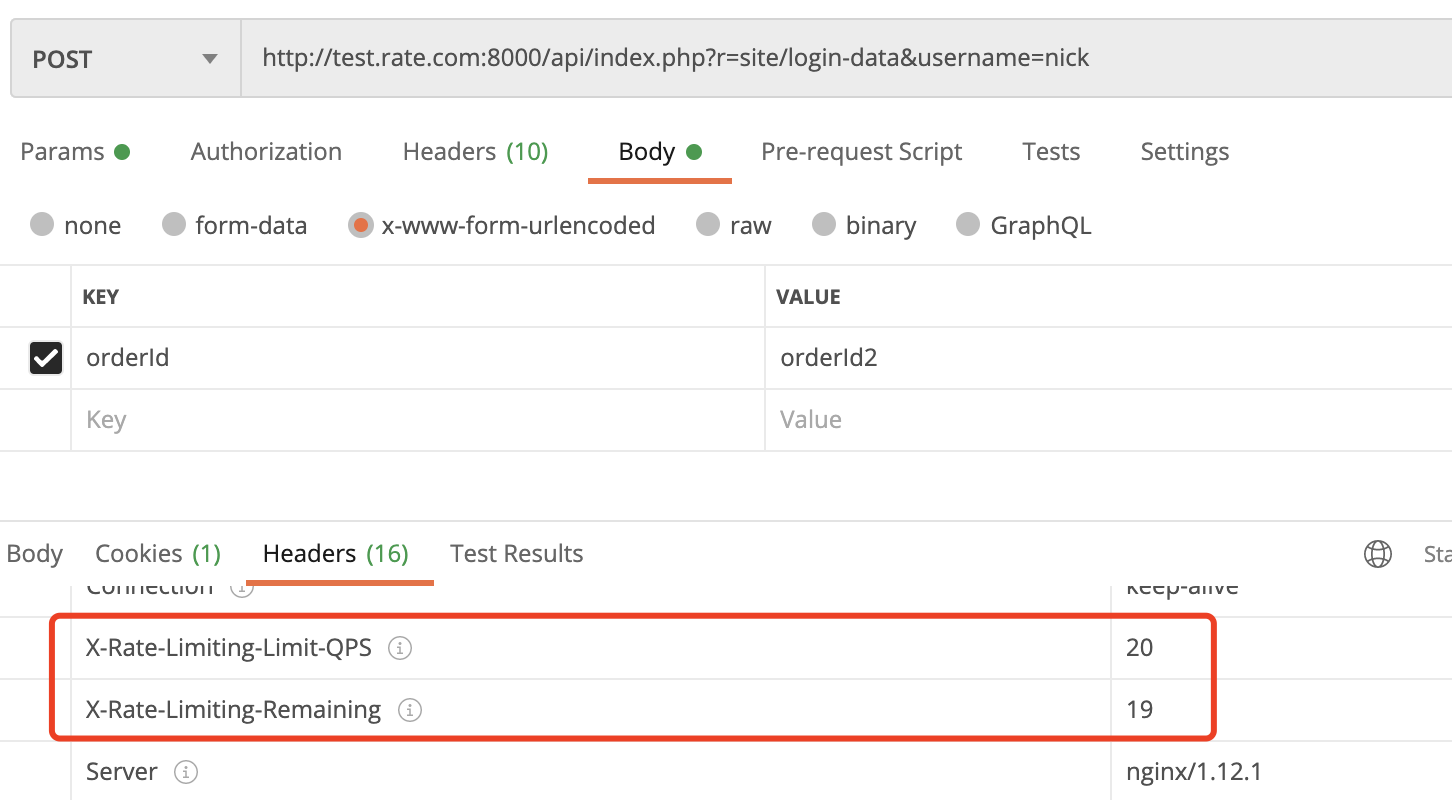Click the orderId2 value cell
1452x800 pixels.
point(1109,358)
